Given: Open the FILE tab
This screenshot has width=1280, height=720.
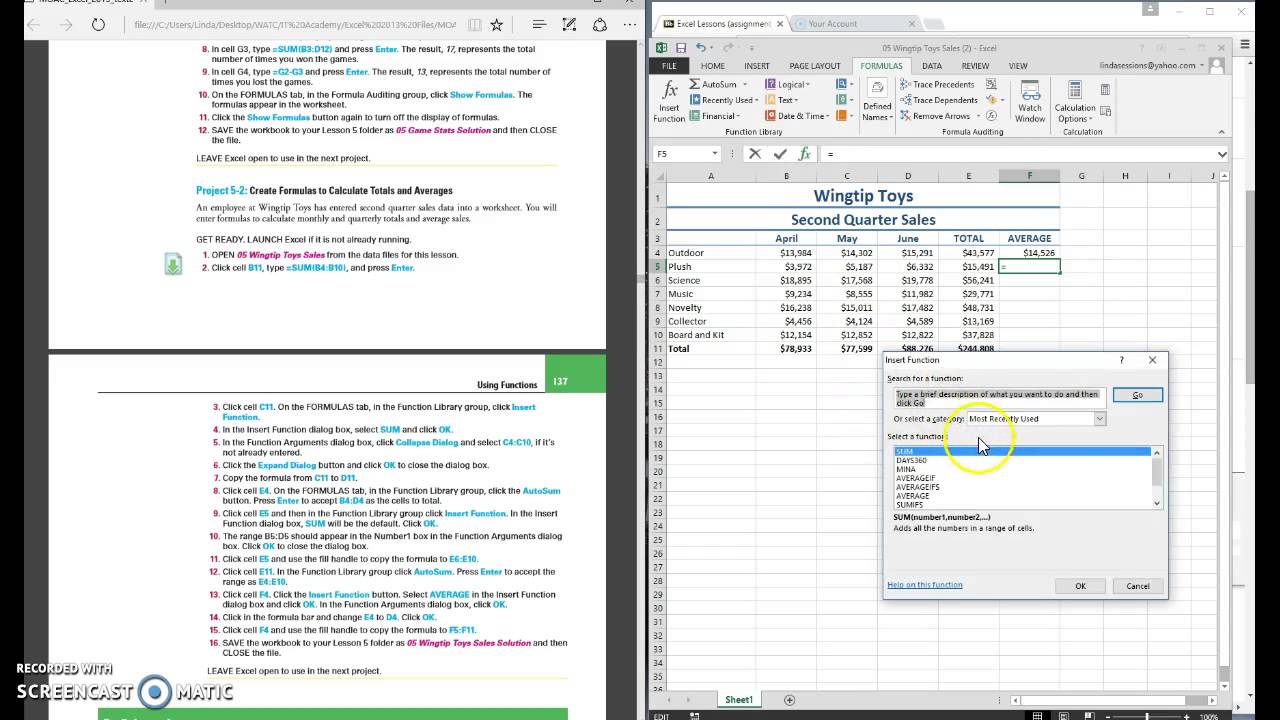Looking at the screenshot, I should 669,66.
